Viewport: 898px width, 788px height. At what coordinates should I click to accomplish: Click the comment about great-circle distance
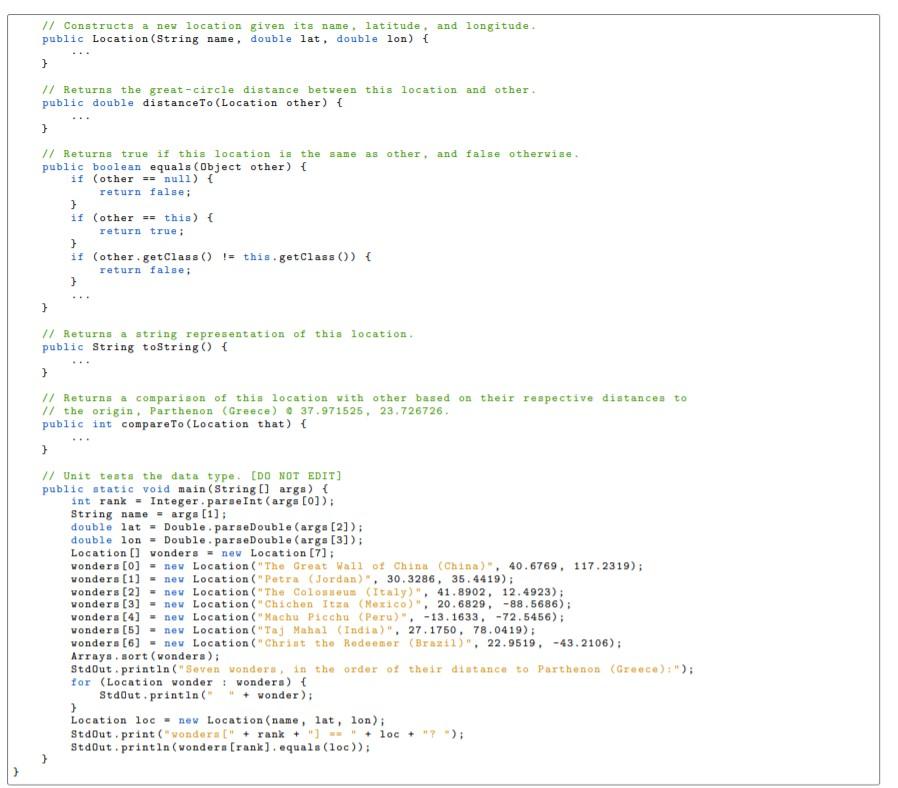click(x=289, y=90)
